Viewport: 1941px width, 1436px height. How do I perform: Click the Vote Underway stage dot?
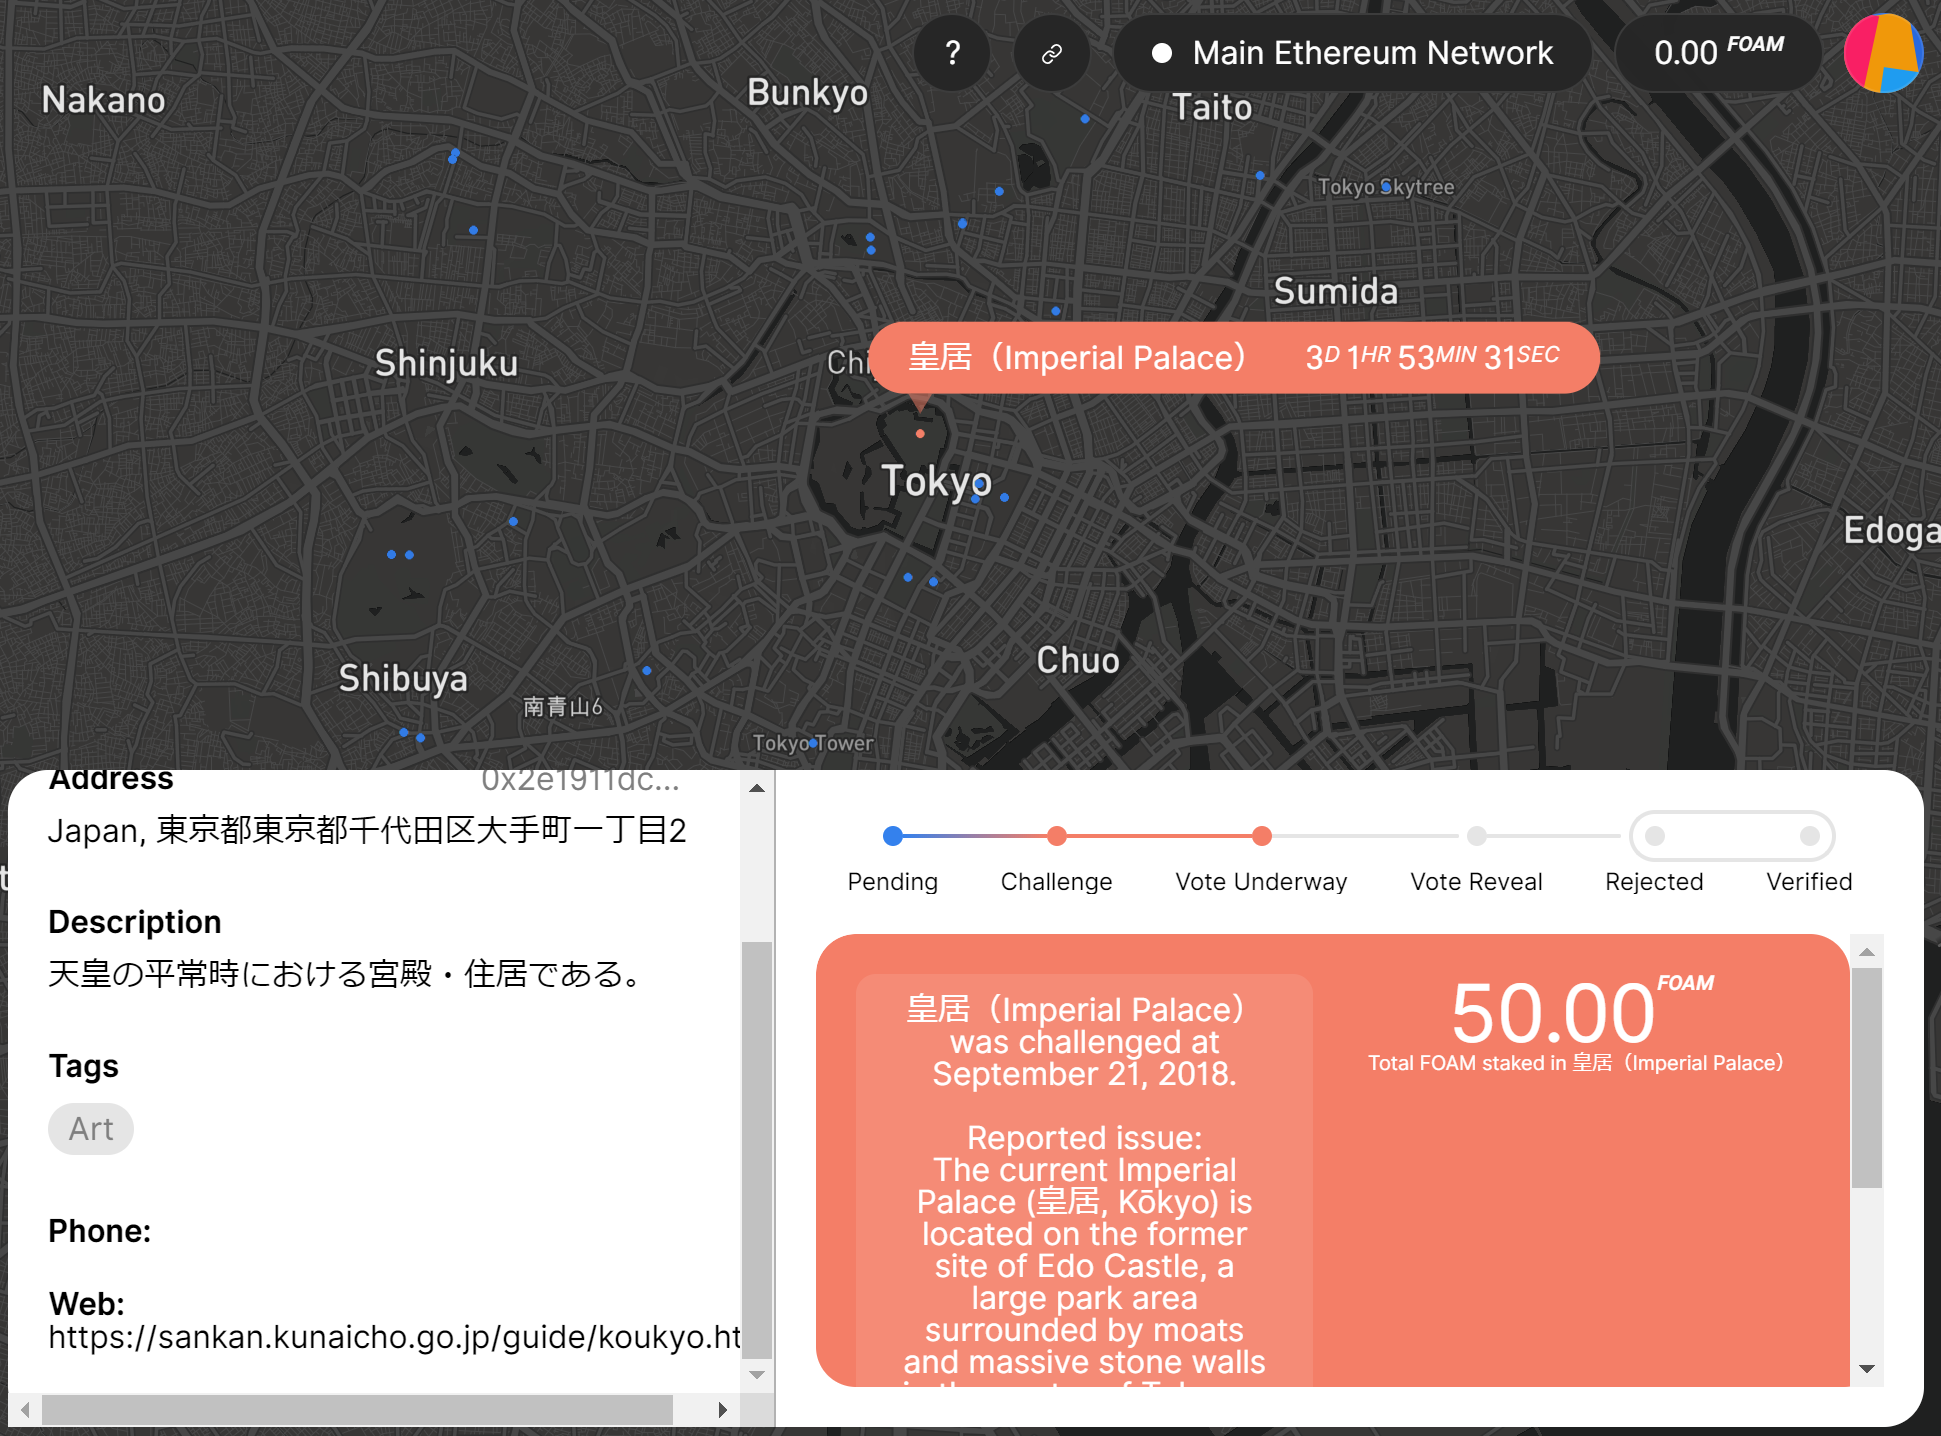point(1262,836)
